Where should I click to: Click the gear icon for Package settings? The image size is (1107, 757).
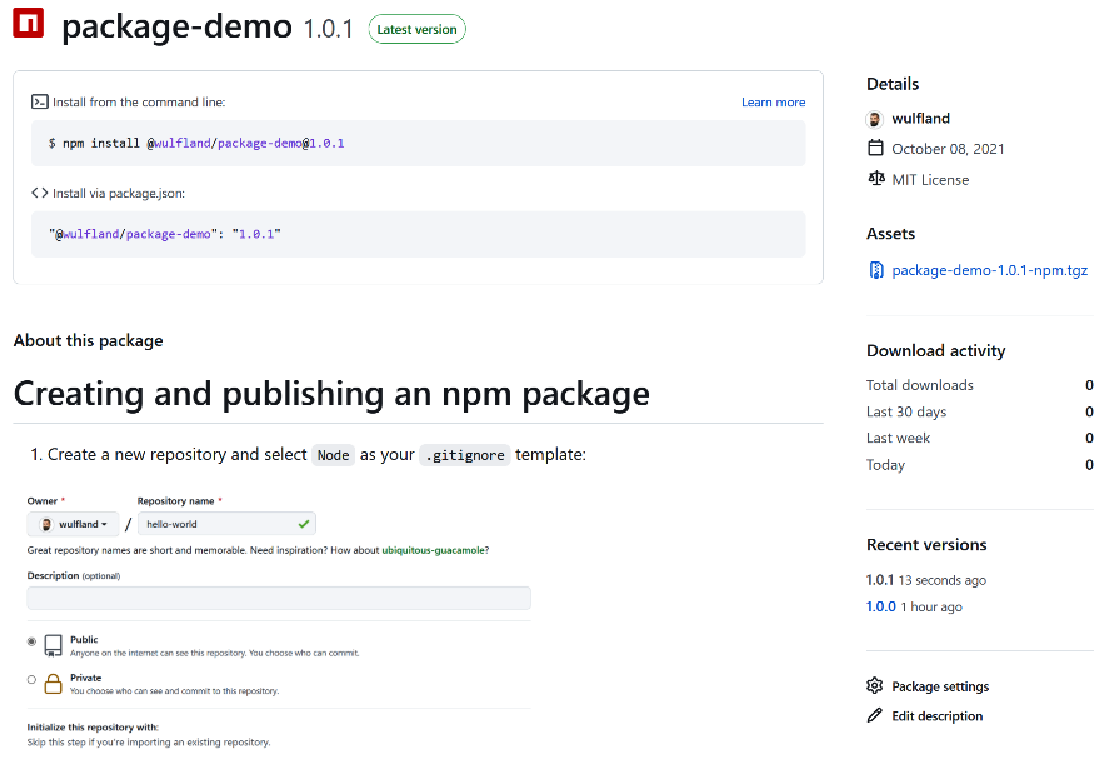(875, 685)
